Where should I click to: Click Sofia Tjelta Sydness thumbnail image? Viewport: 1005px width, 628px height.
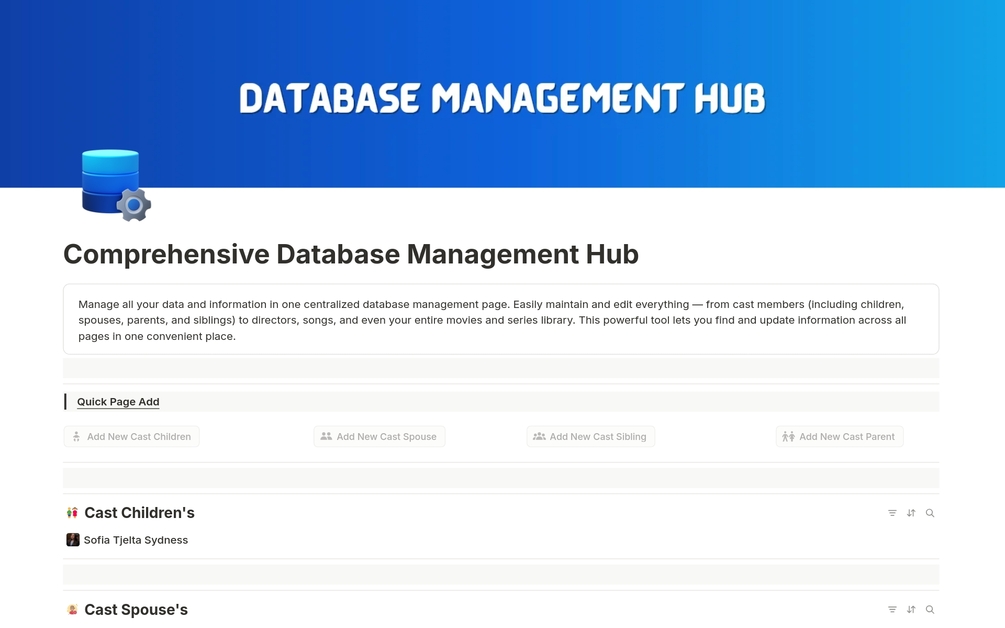[x=72, y=540]
